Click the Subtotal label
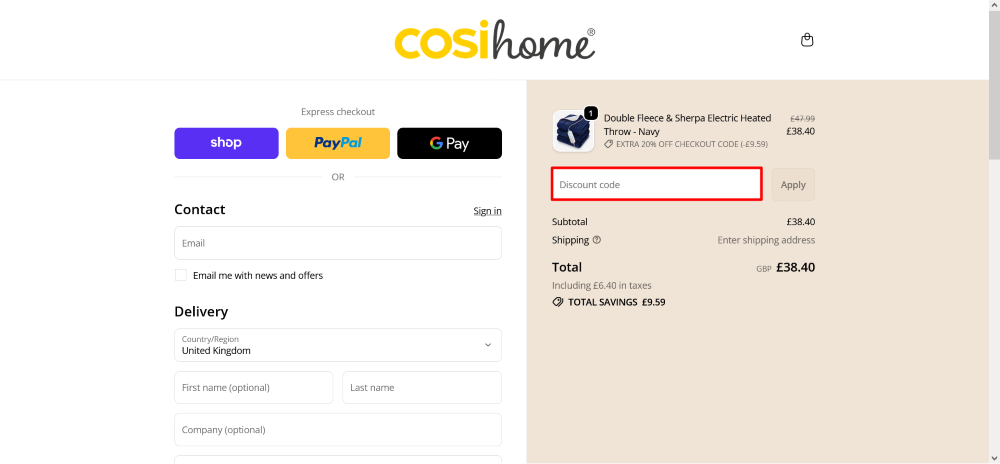The image size is (1000, 464). (x=570, y=222)
